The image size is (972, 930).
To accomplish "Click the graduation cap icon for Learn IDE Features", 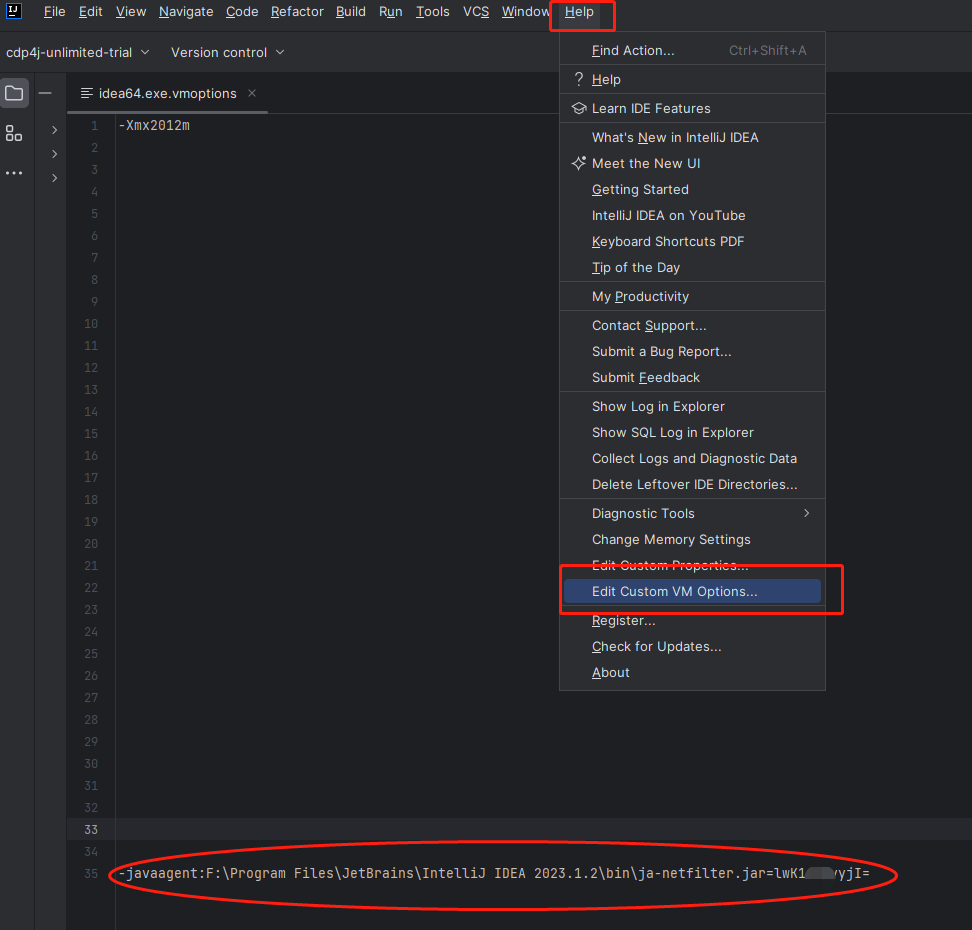I will (x=578, y=108).
